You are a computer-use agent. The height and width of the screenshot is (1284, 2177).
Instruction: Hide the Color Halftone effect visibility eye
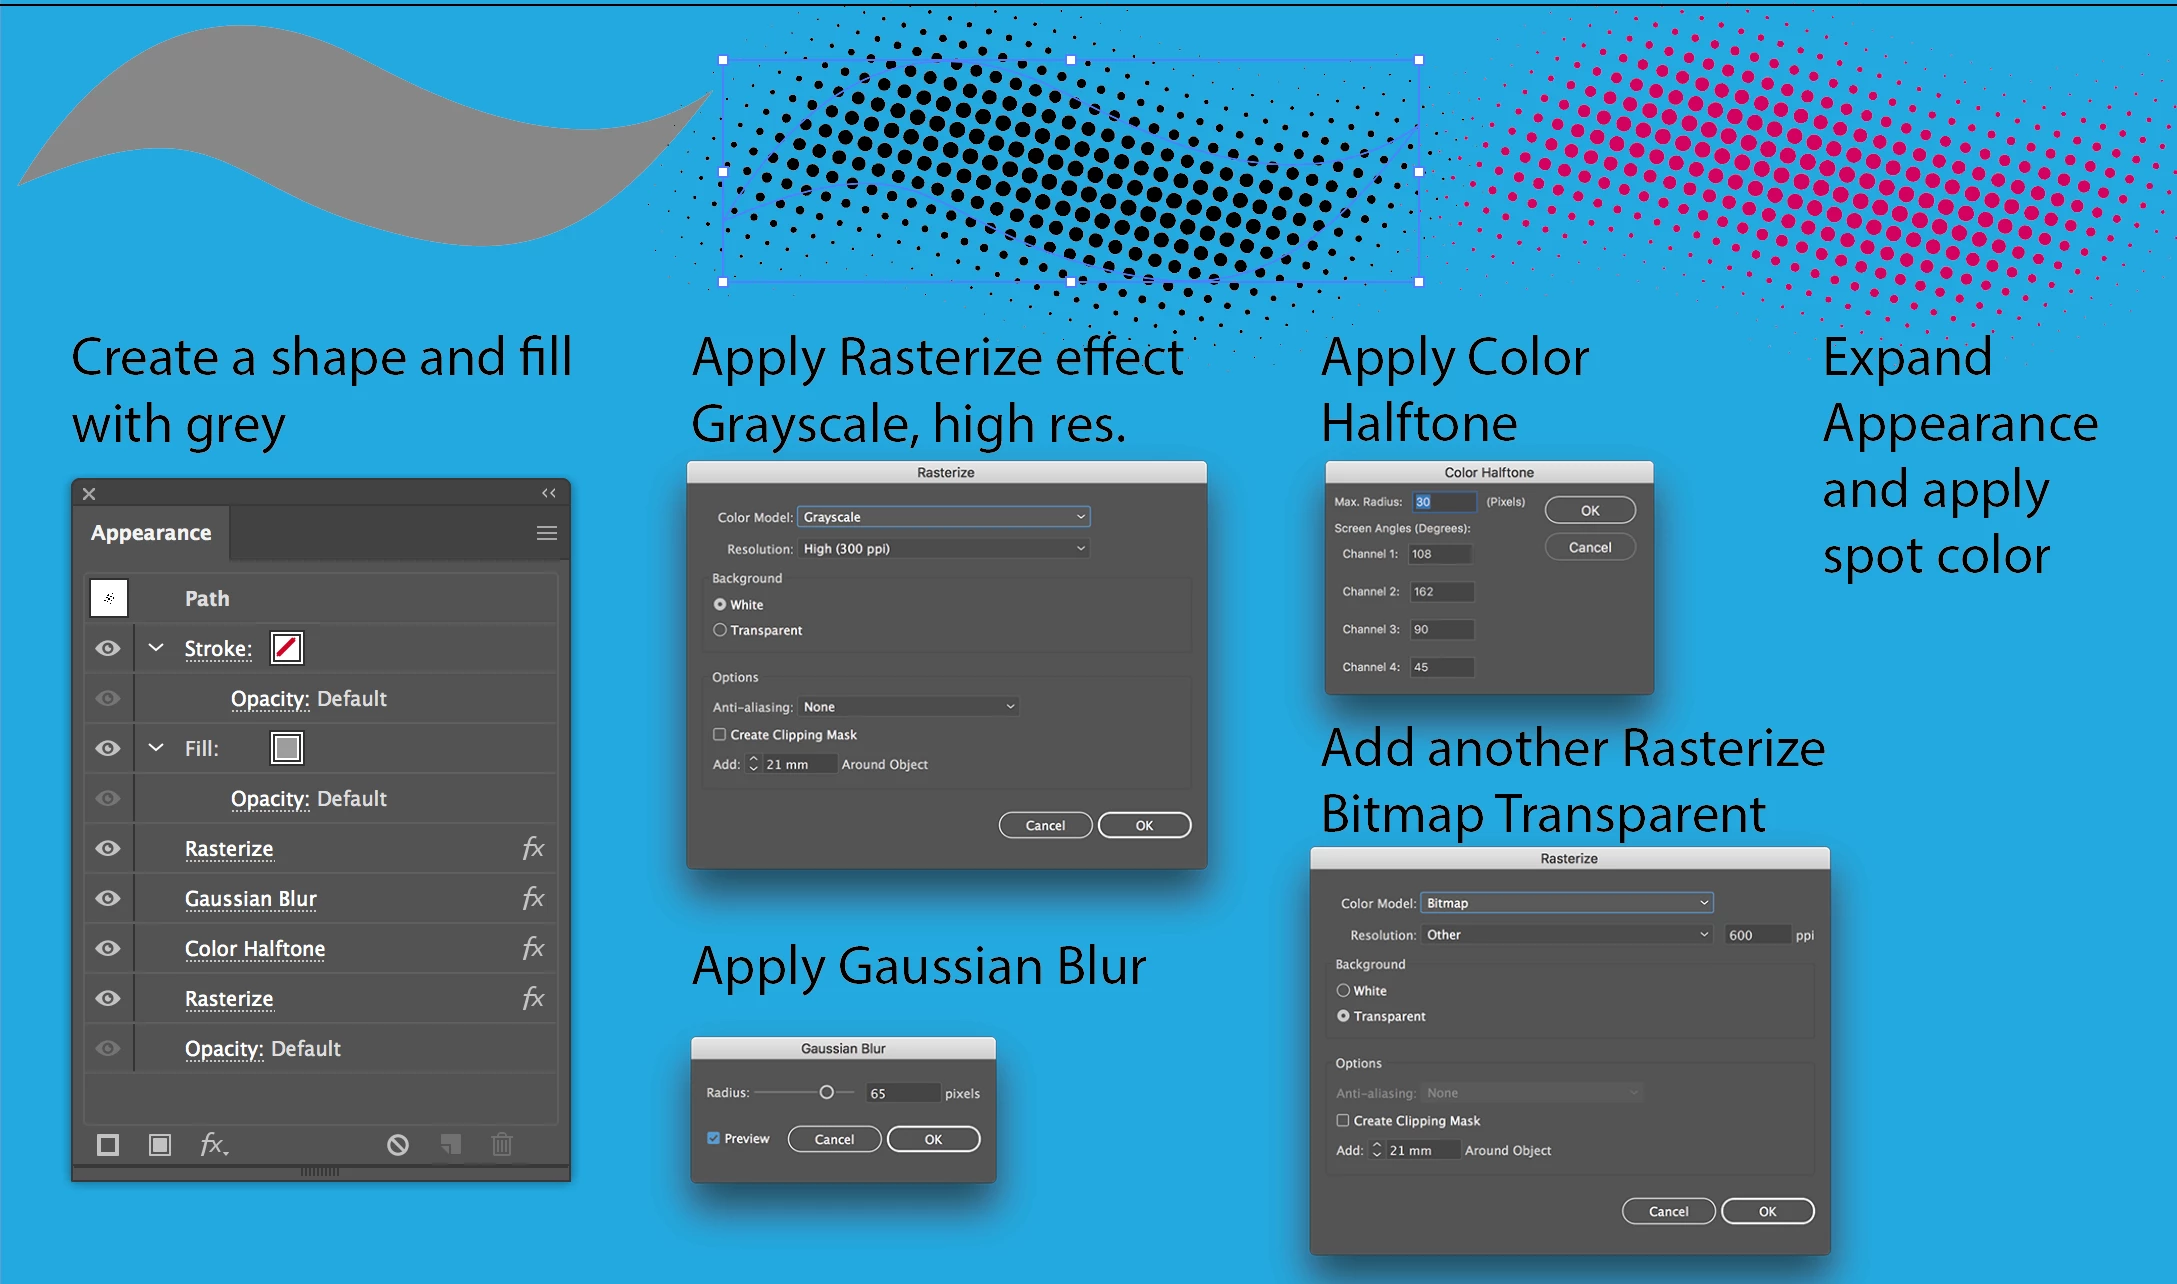(108, 948)
